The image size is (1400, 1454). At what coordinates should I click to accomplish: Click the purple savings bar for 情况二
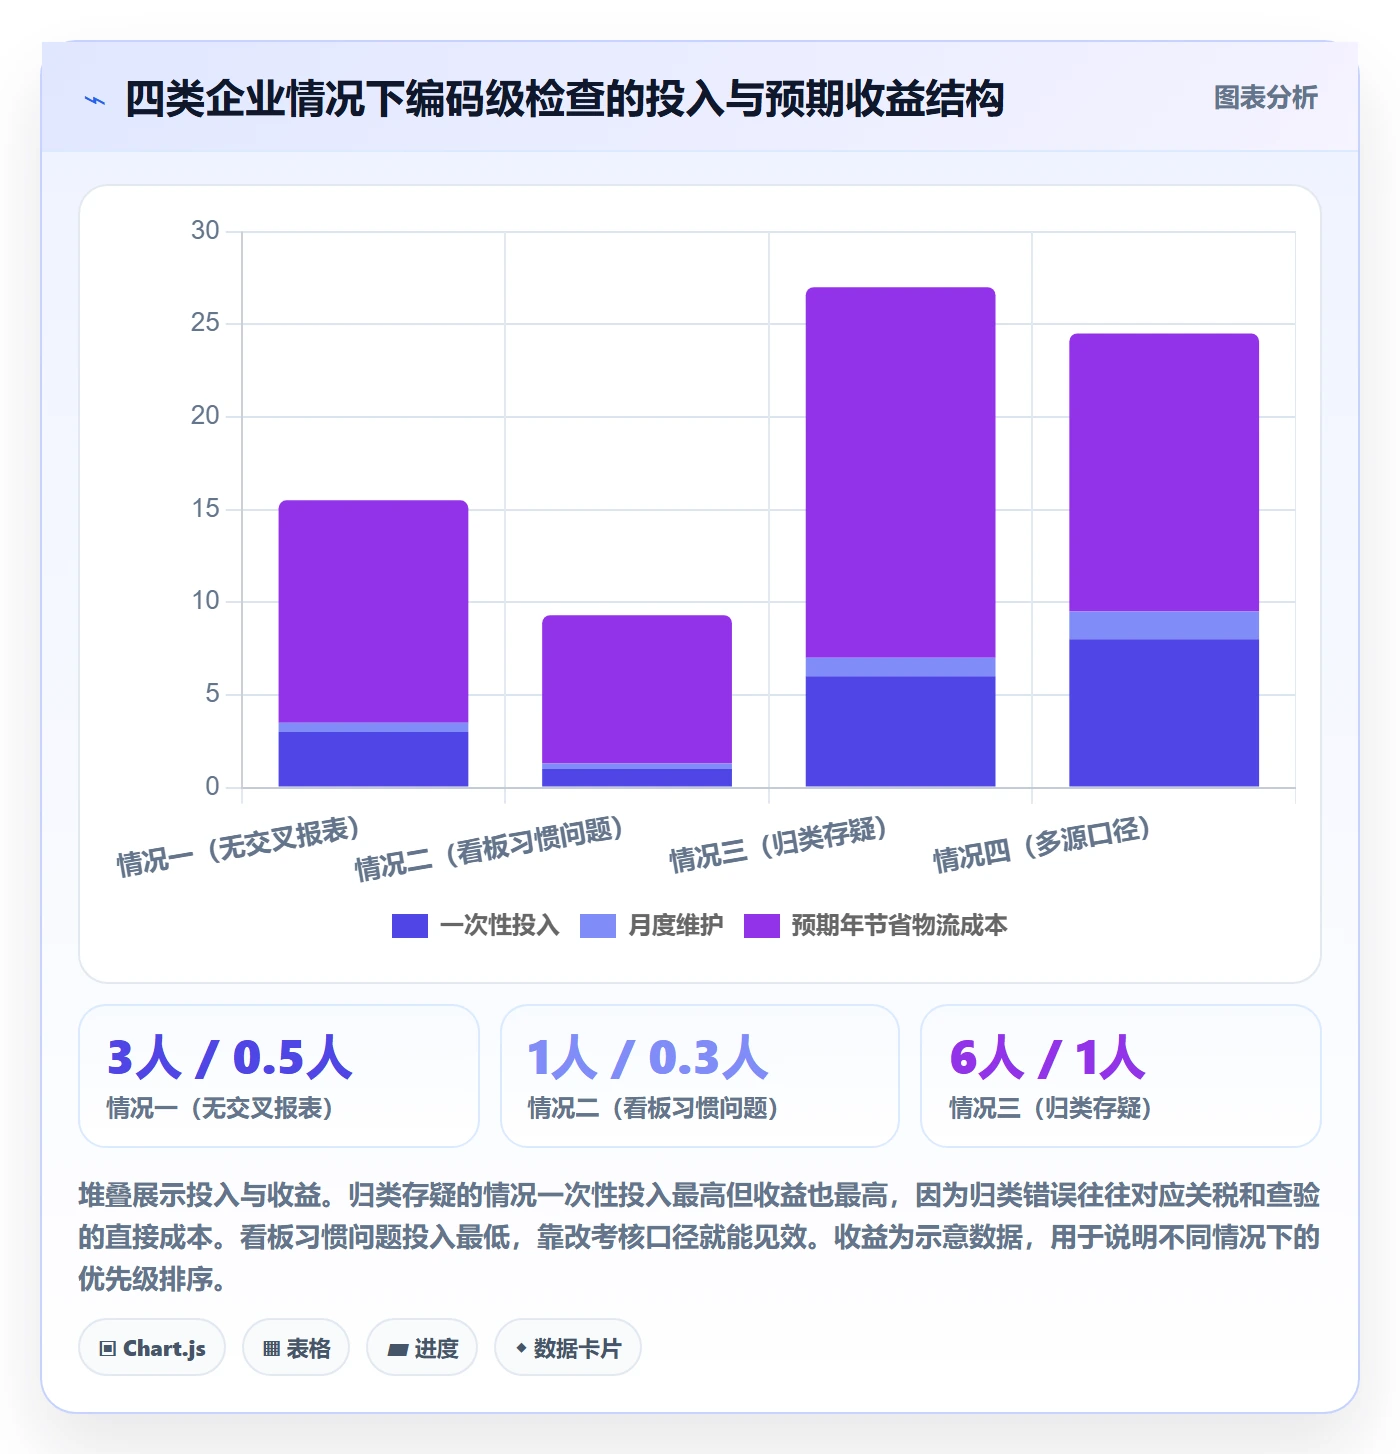(637, 689)
